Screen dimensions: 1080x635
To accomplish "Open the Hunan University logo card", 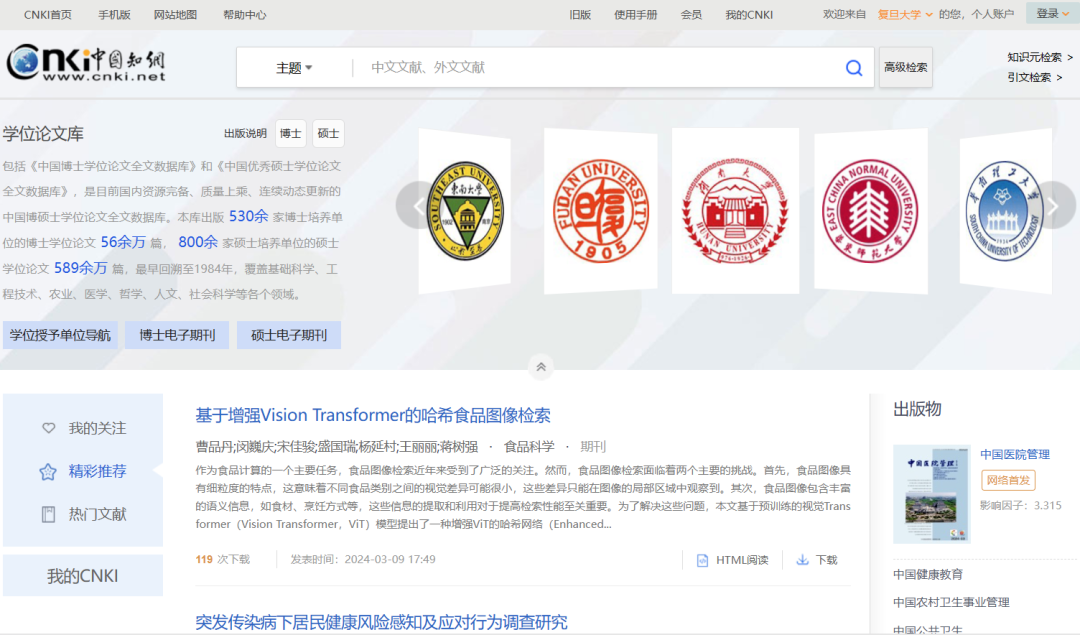I will click(x=735, y=211).
